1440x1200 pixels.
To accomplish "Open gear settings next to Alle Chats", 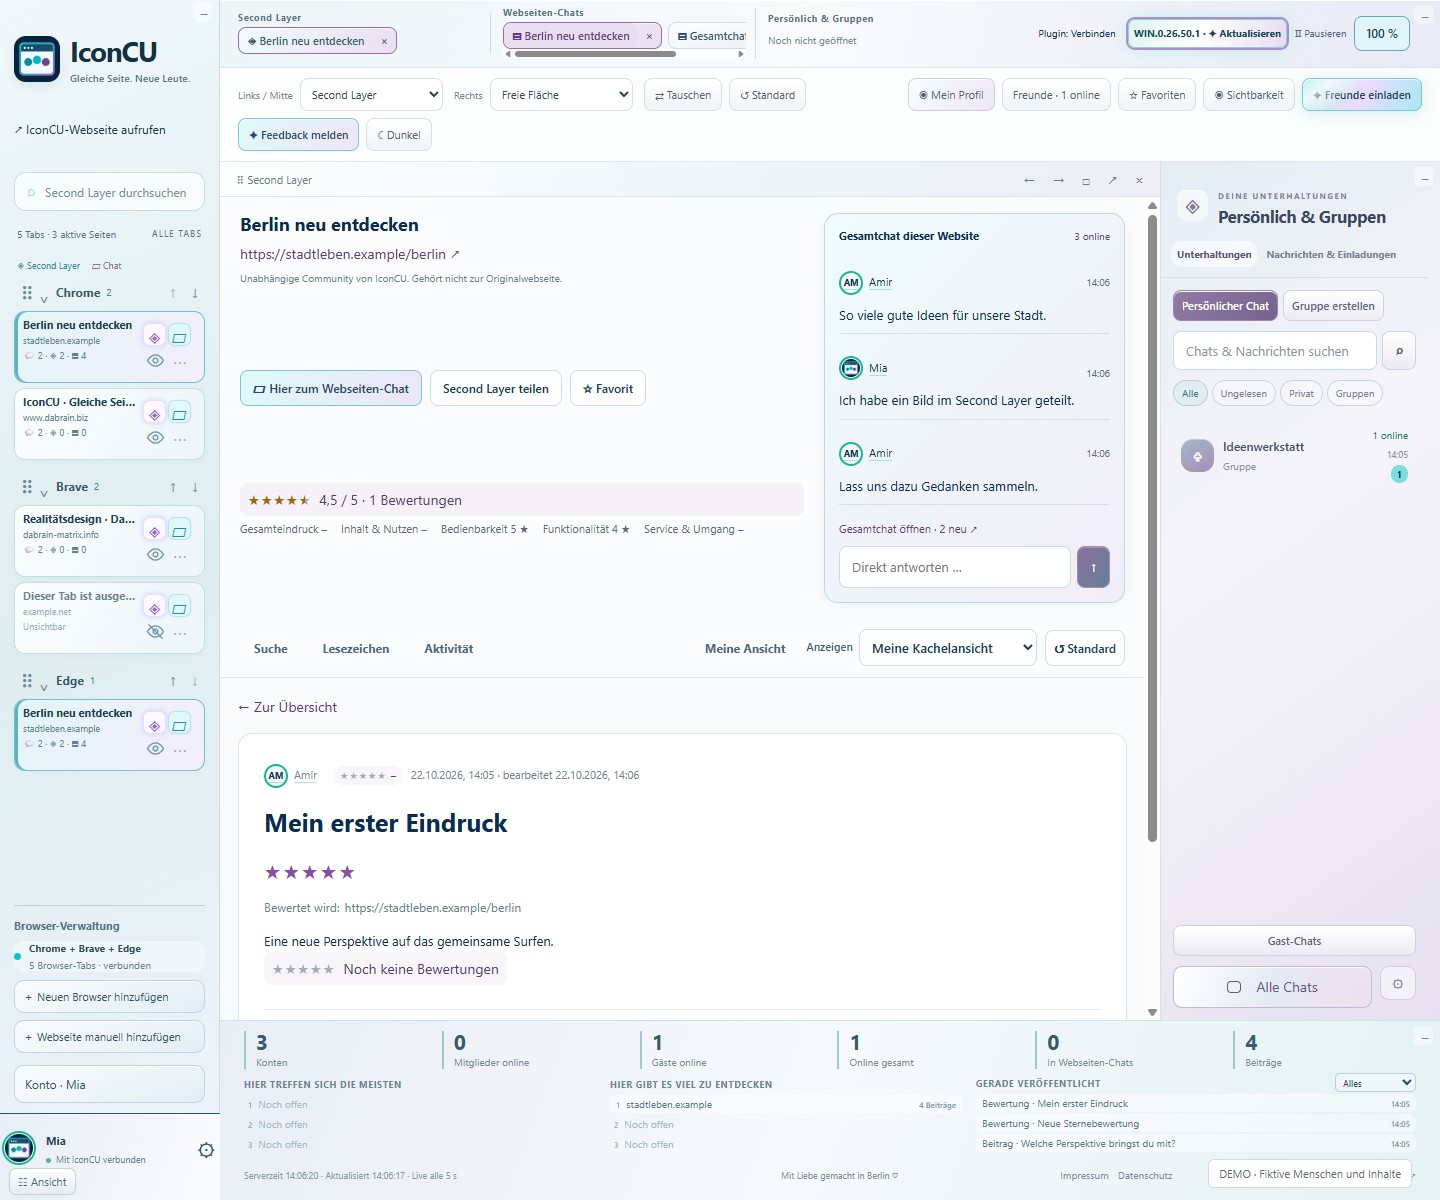I will (x=1398, y=984).
